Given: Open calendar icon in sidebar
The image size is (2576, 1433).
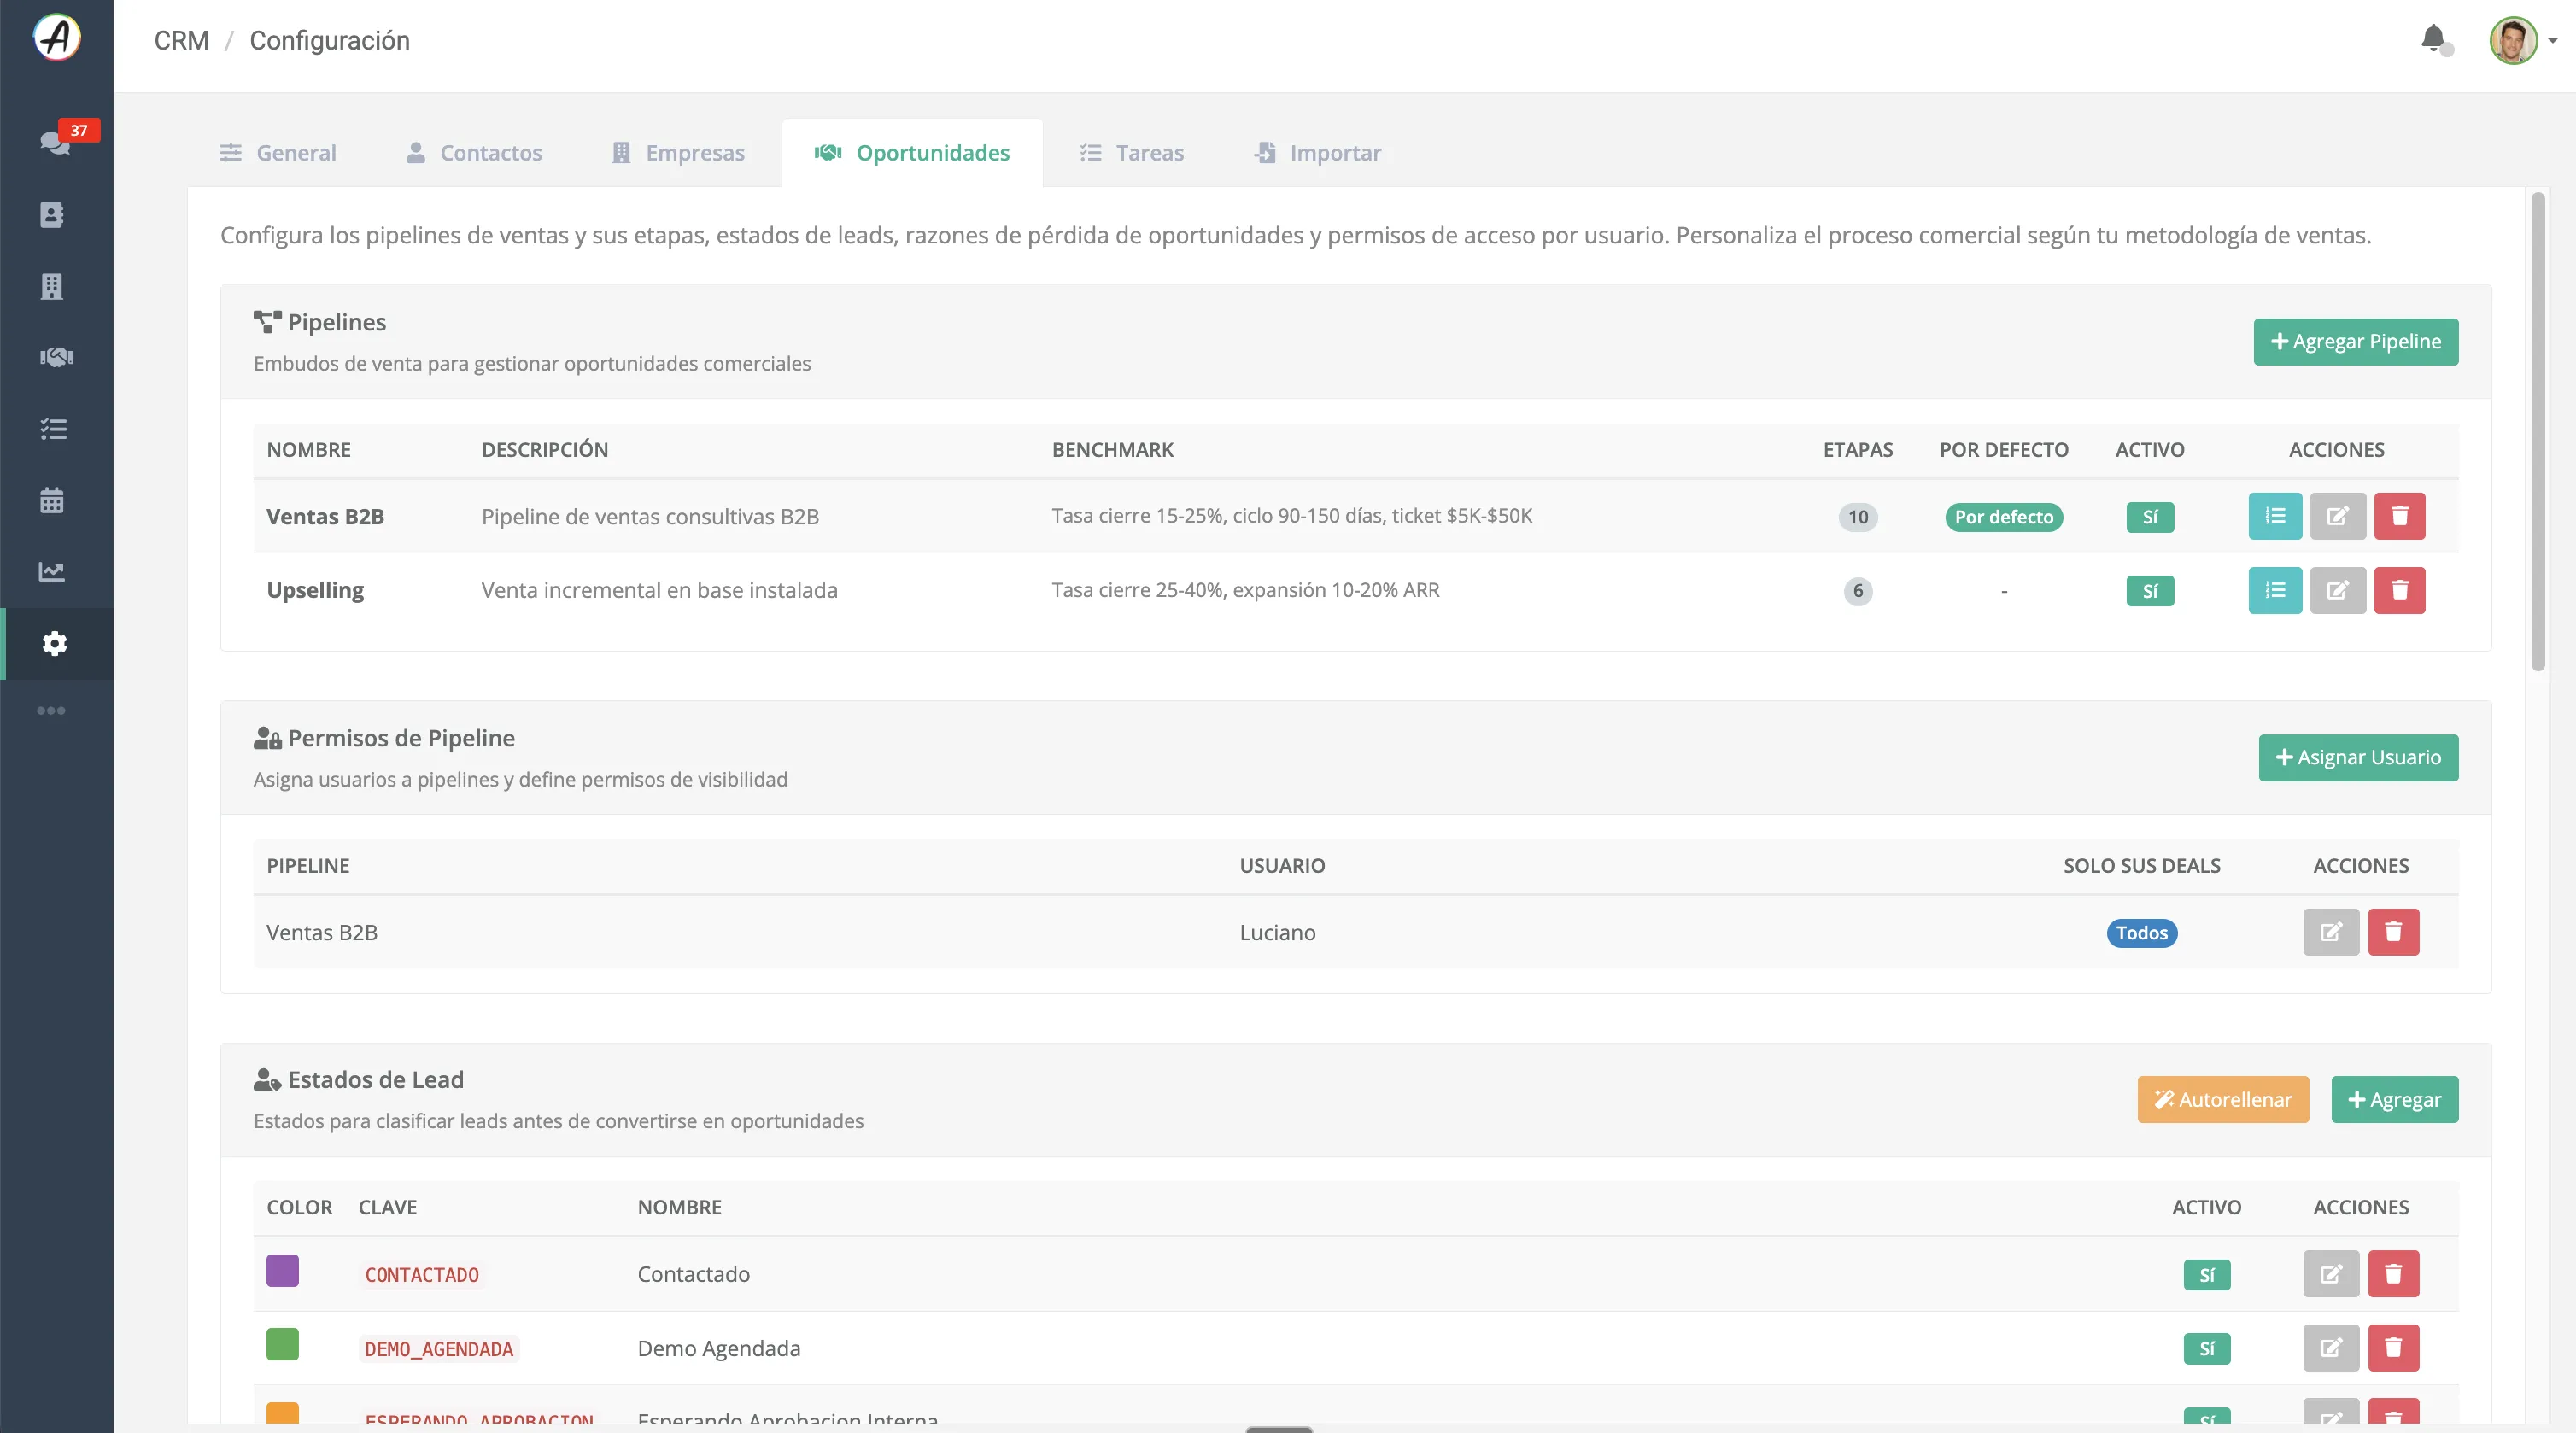Looking at the screenshot, I should tap(52, 500).
